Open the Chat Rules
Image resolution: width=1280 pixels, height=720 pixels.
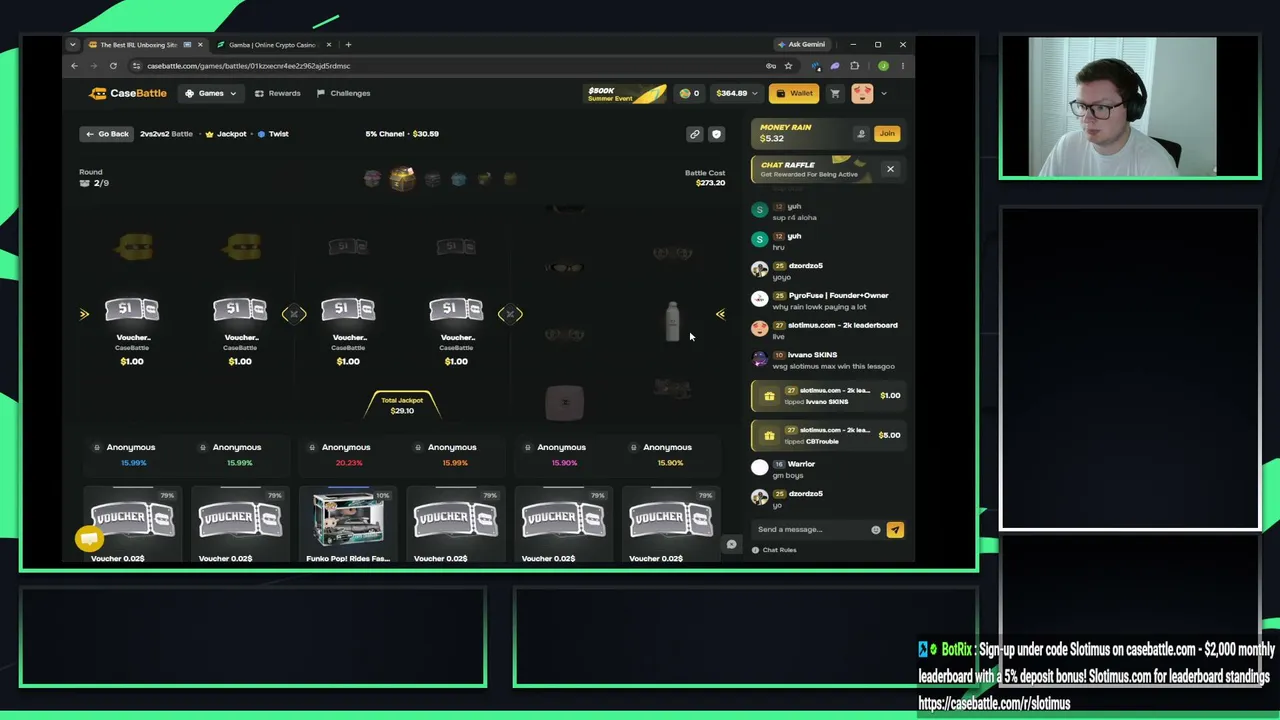(x=774, y=550)
